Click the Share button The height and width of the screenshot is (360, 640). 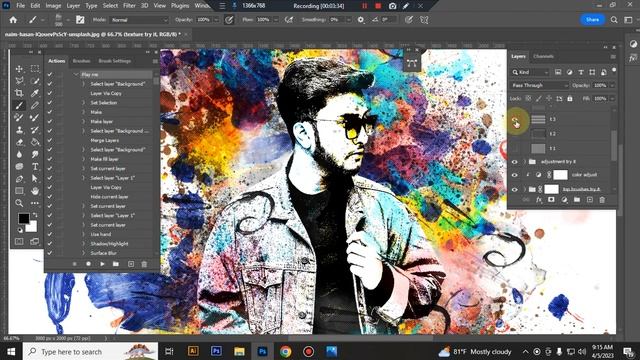click(x=592, y=20)
